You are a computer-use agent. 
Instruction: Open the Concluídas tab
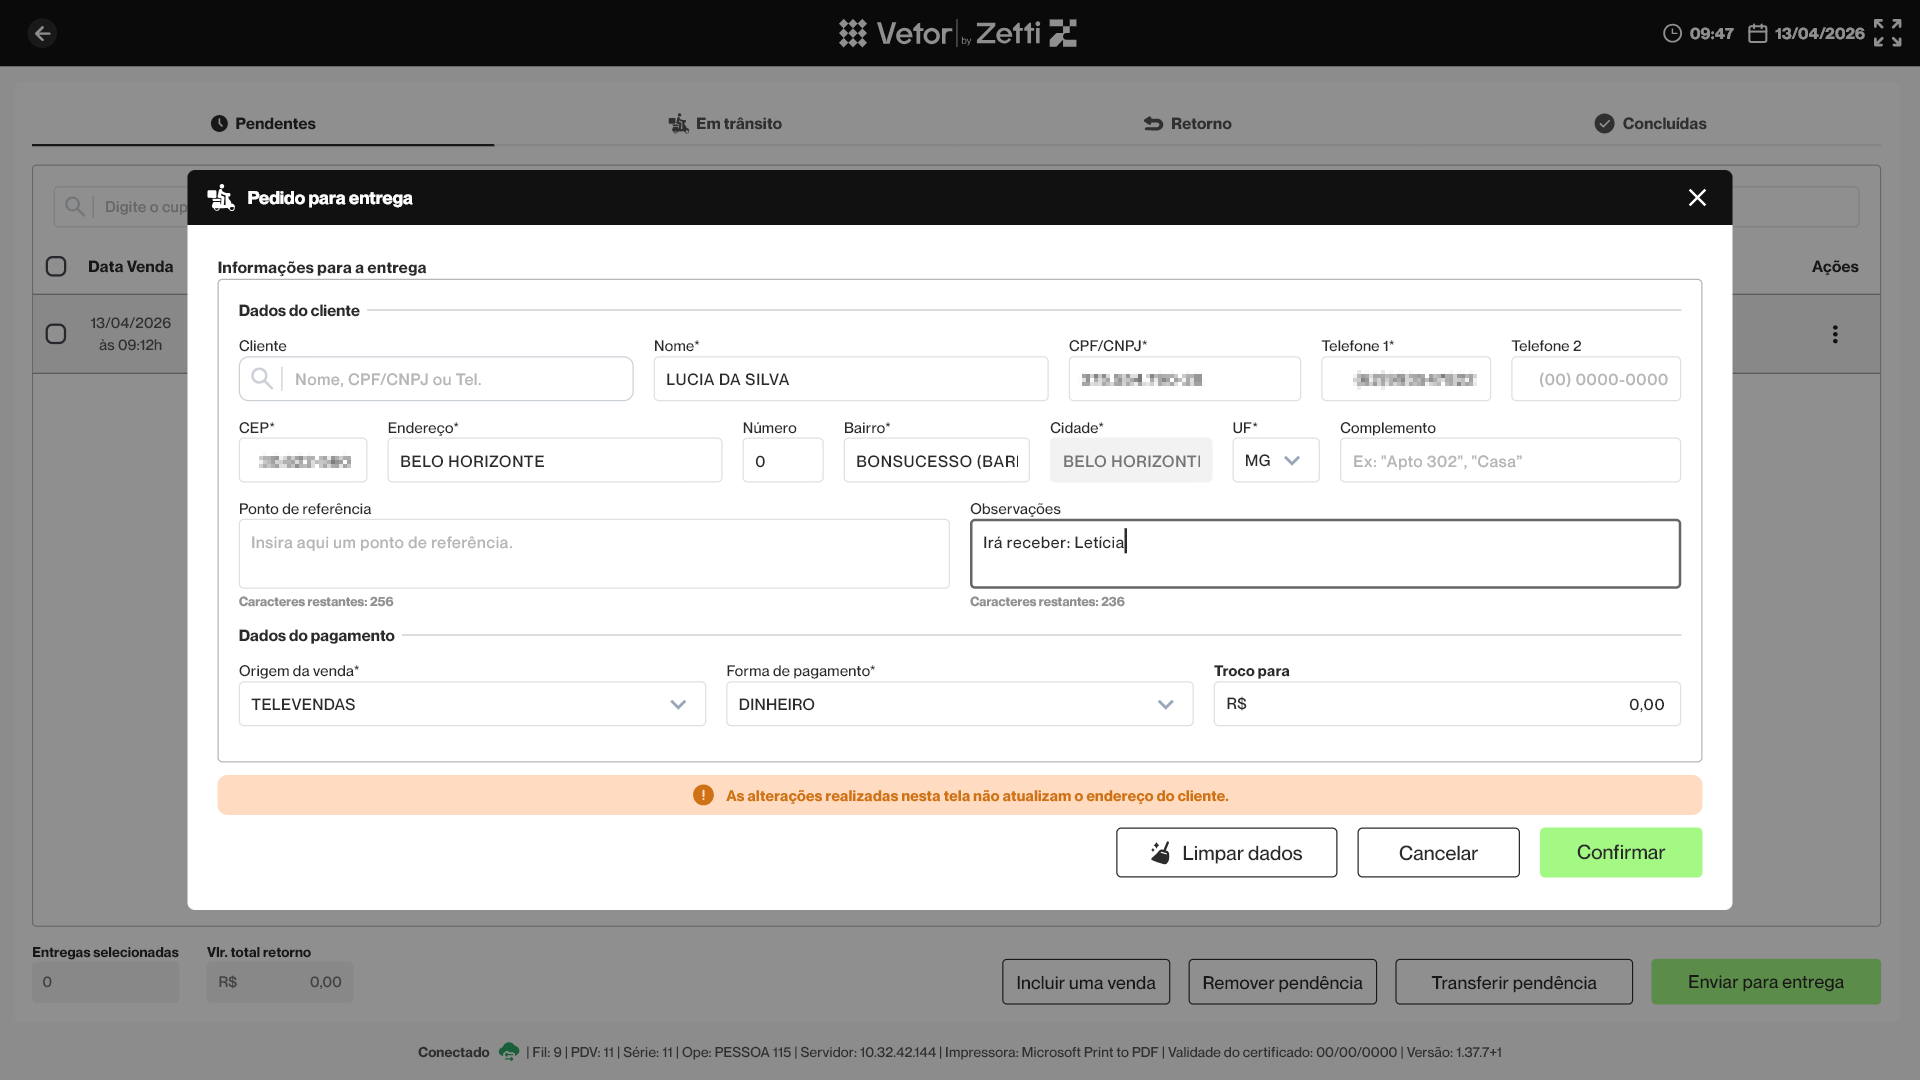1650,123
